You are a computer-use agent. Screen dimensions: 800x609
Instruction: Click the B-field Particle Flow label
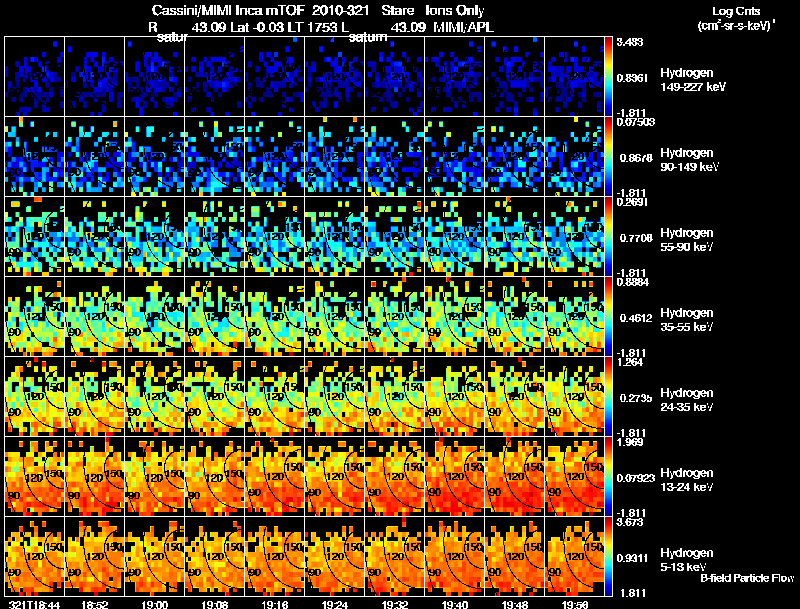tap(747, 578)
